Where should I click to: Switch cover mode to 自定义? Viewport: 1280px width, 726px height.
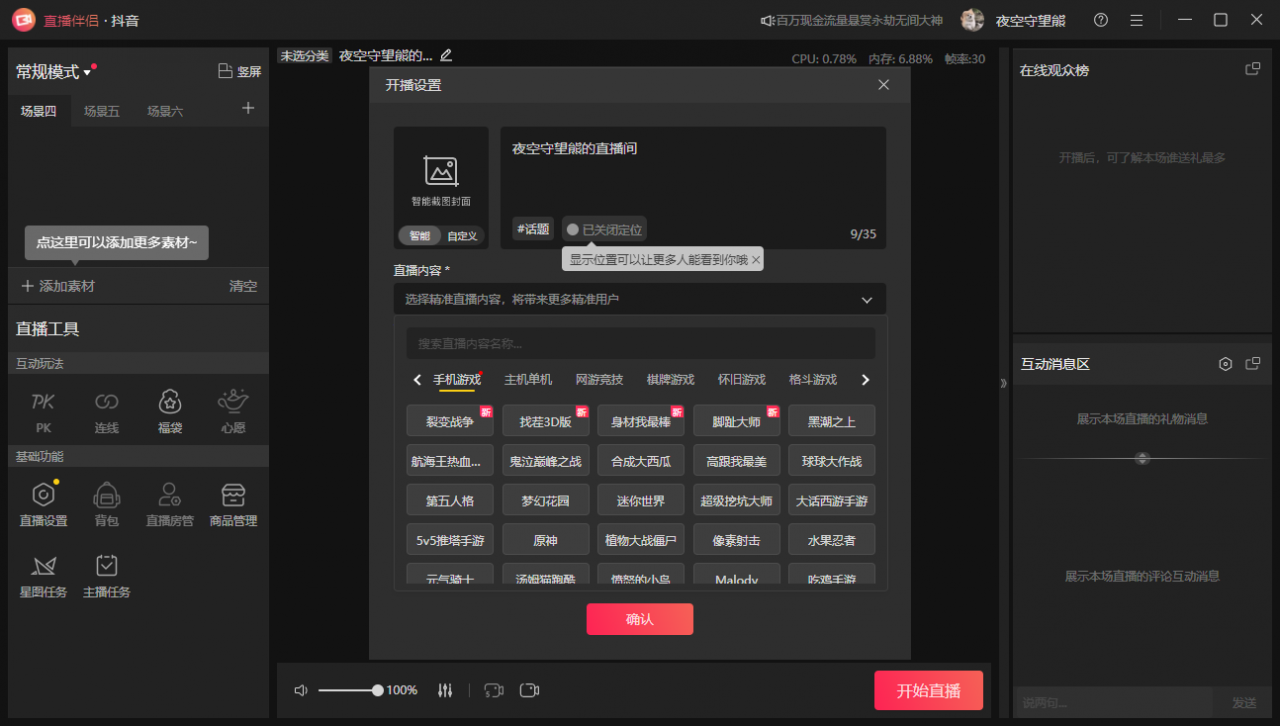(x=462, y=236)
